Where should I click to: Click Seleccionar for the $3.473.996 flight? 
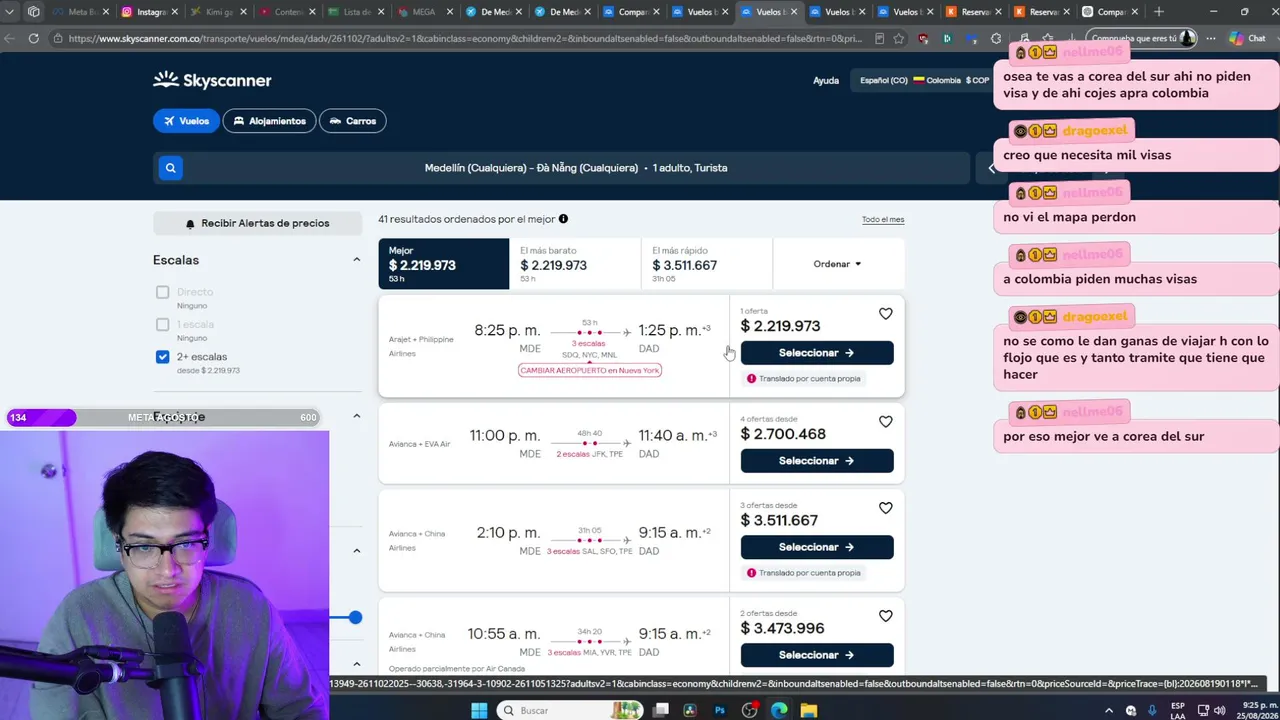817,655
